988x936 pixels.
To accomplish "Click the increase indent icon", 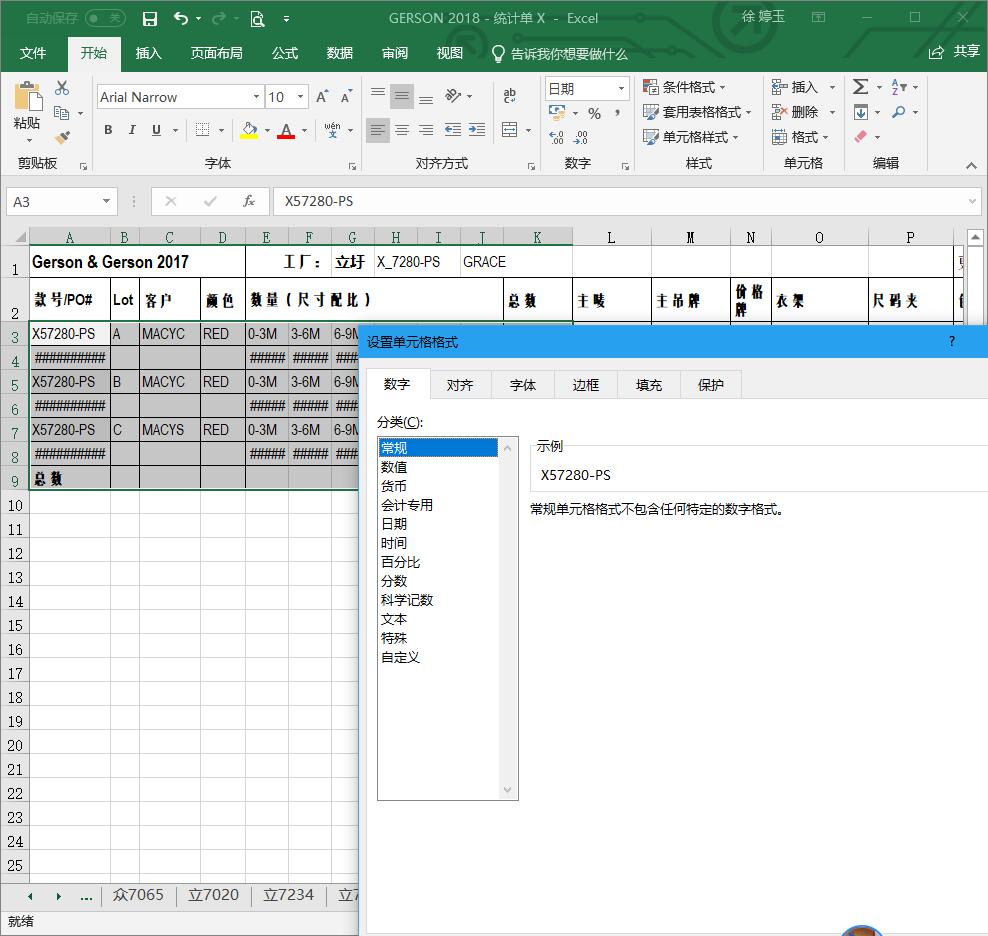I will point(477,130).
